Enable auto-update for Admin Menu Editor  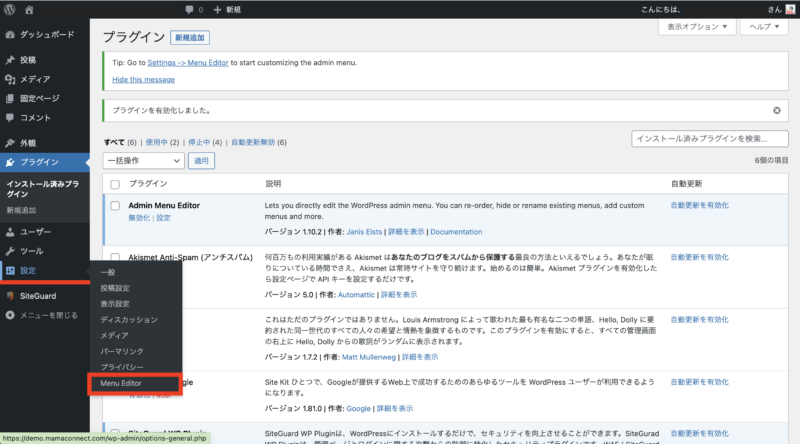tap(699, 205)
